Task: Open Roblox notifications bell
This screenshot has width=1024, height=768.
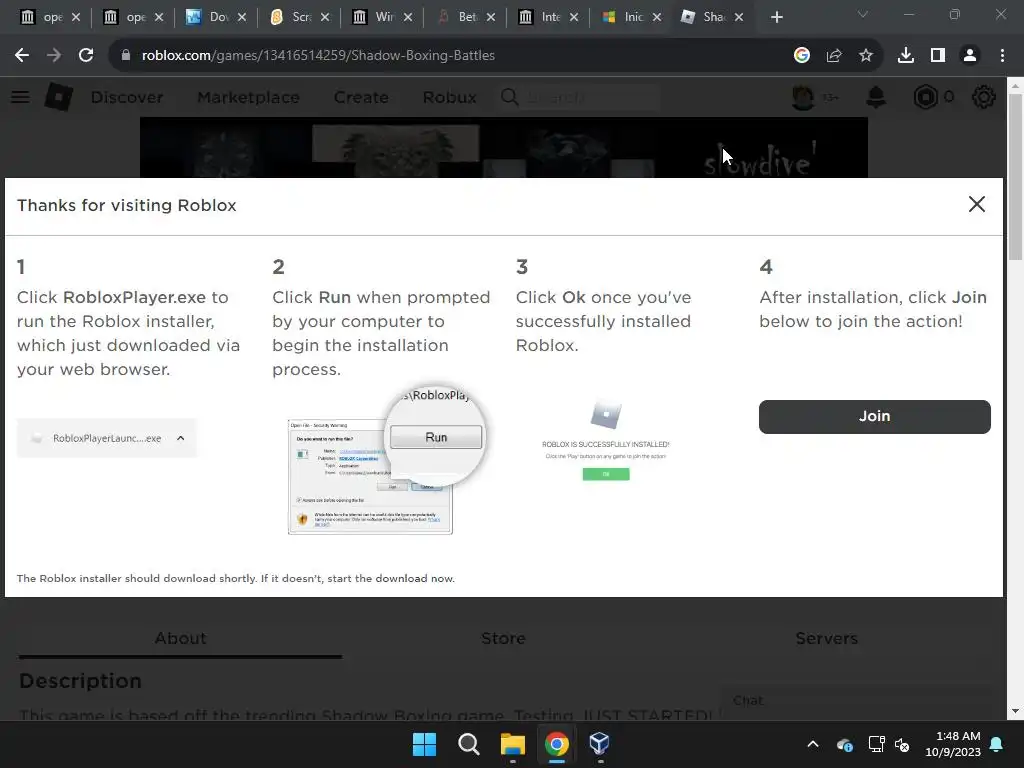Action: [876, 97]
